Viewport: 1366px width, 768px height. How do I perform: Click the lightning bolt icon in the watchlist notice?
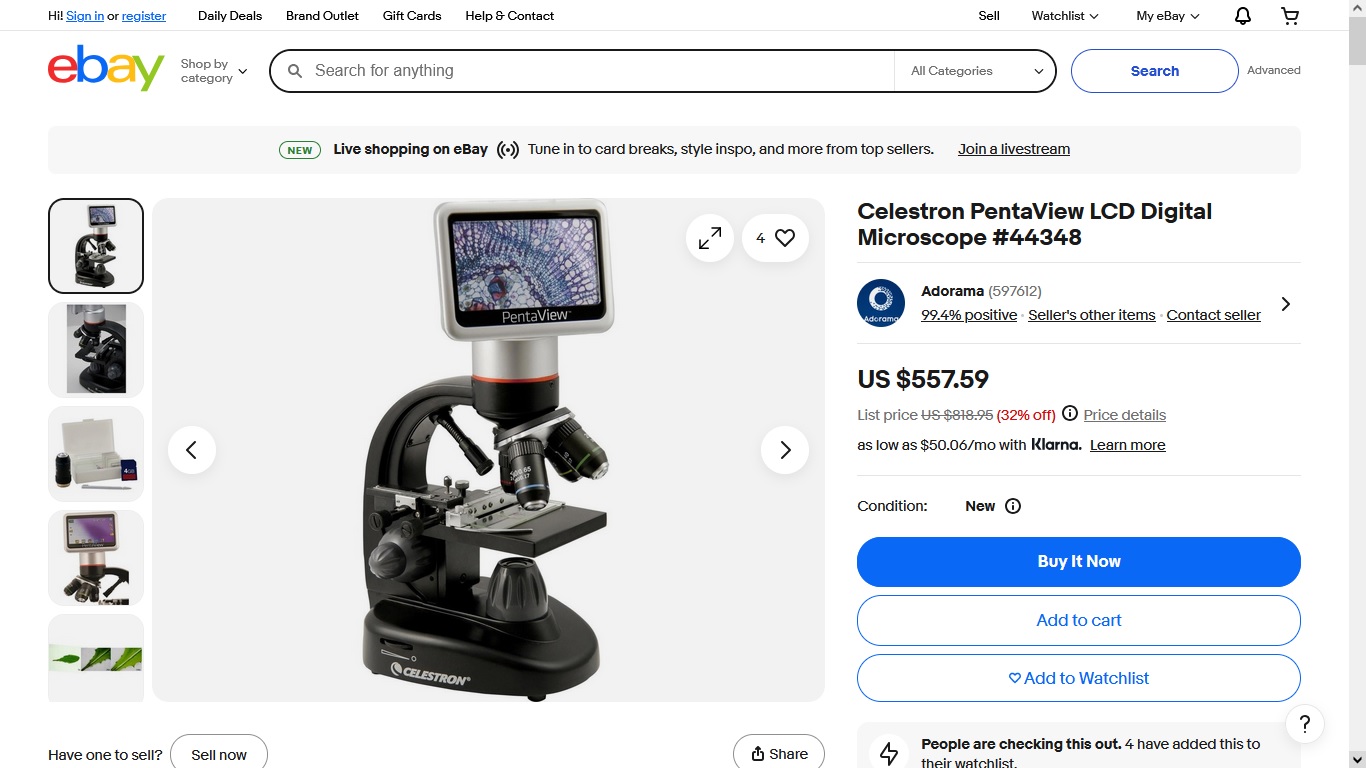[889, 753]
